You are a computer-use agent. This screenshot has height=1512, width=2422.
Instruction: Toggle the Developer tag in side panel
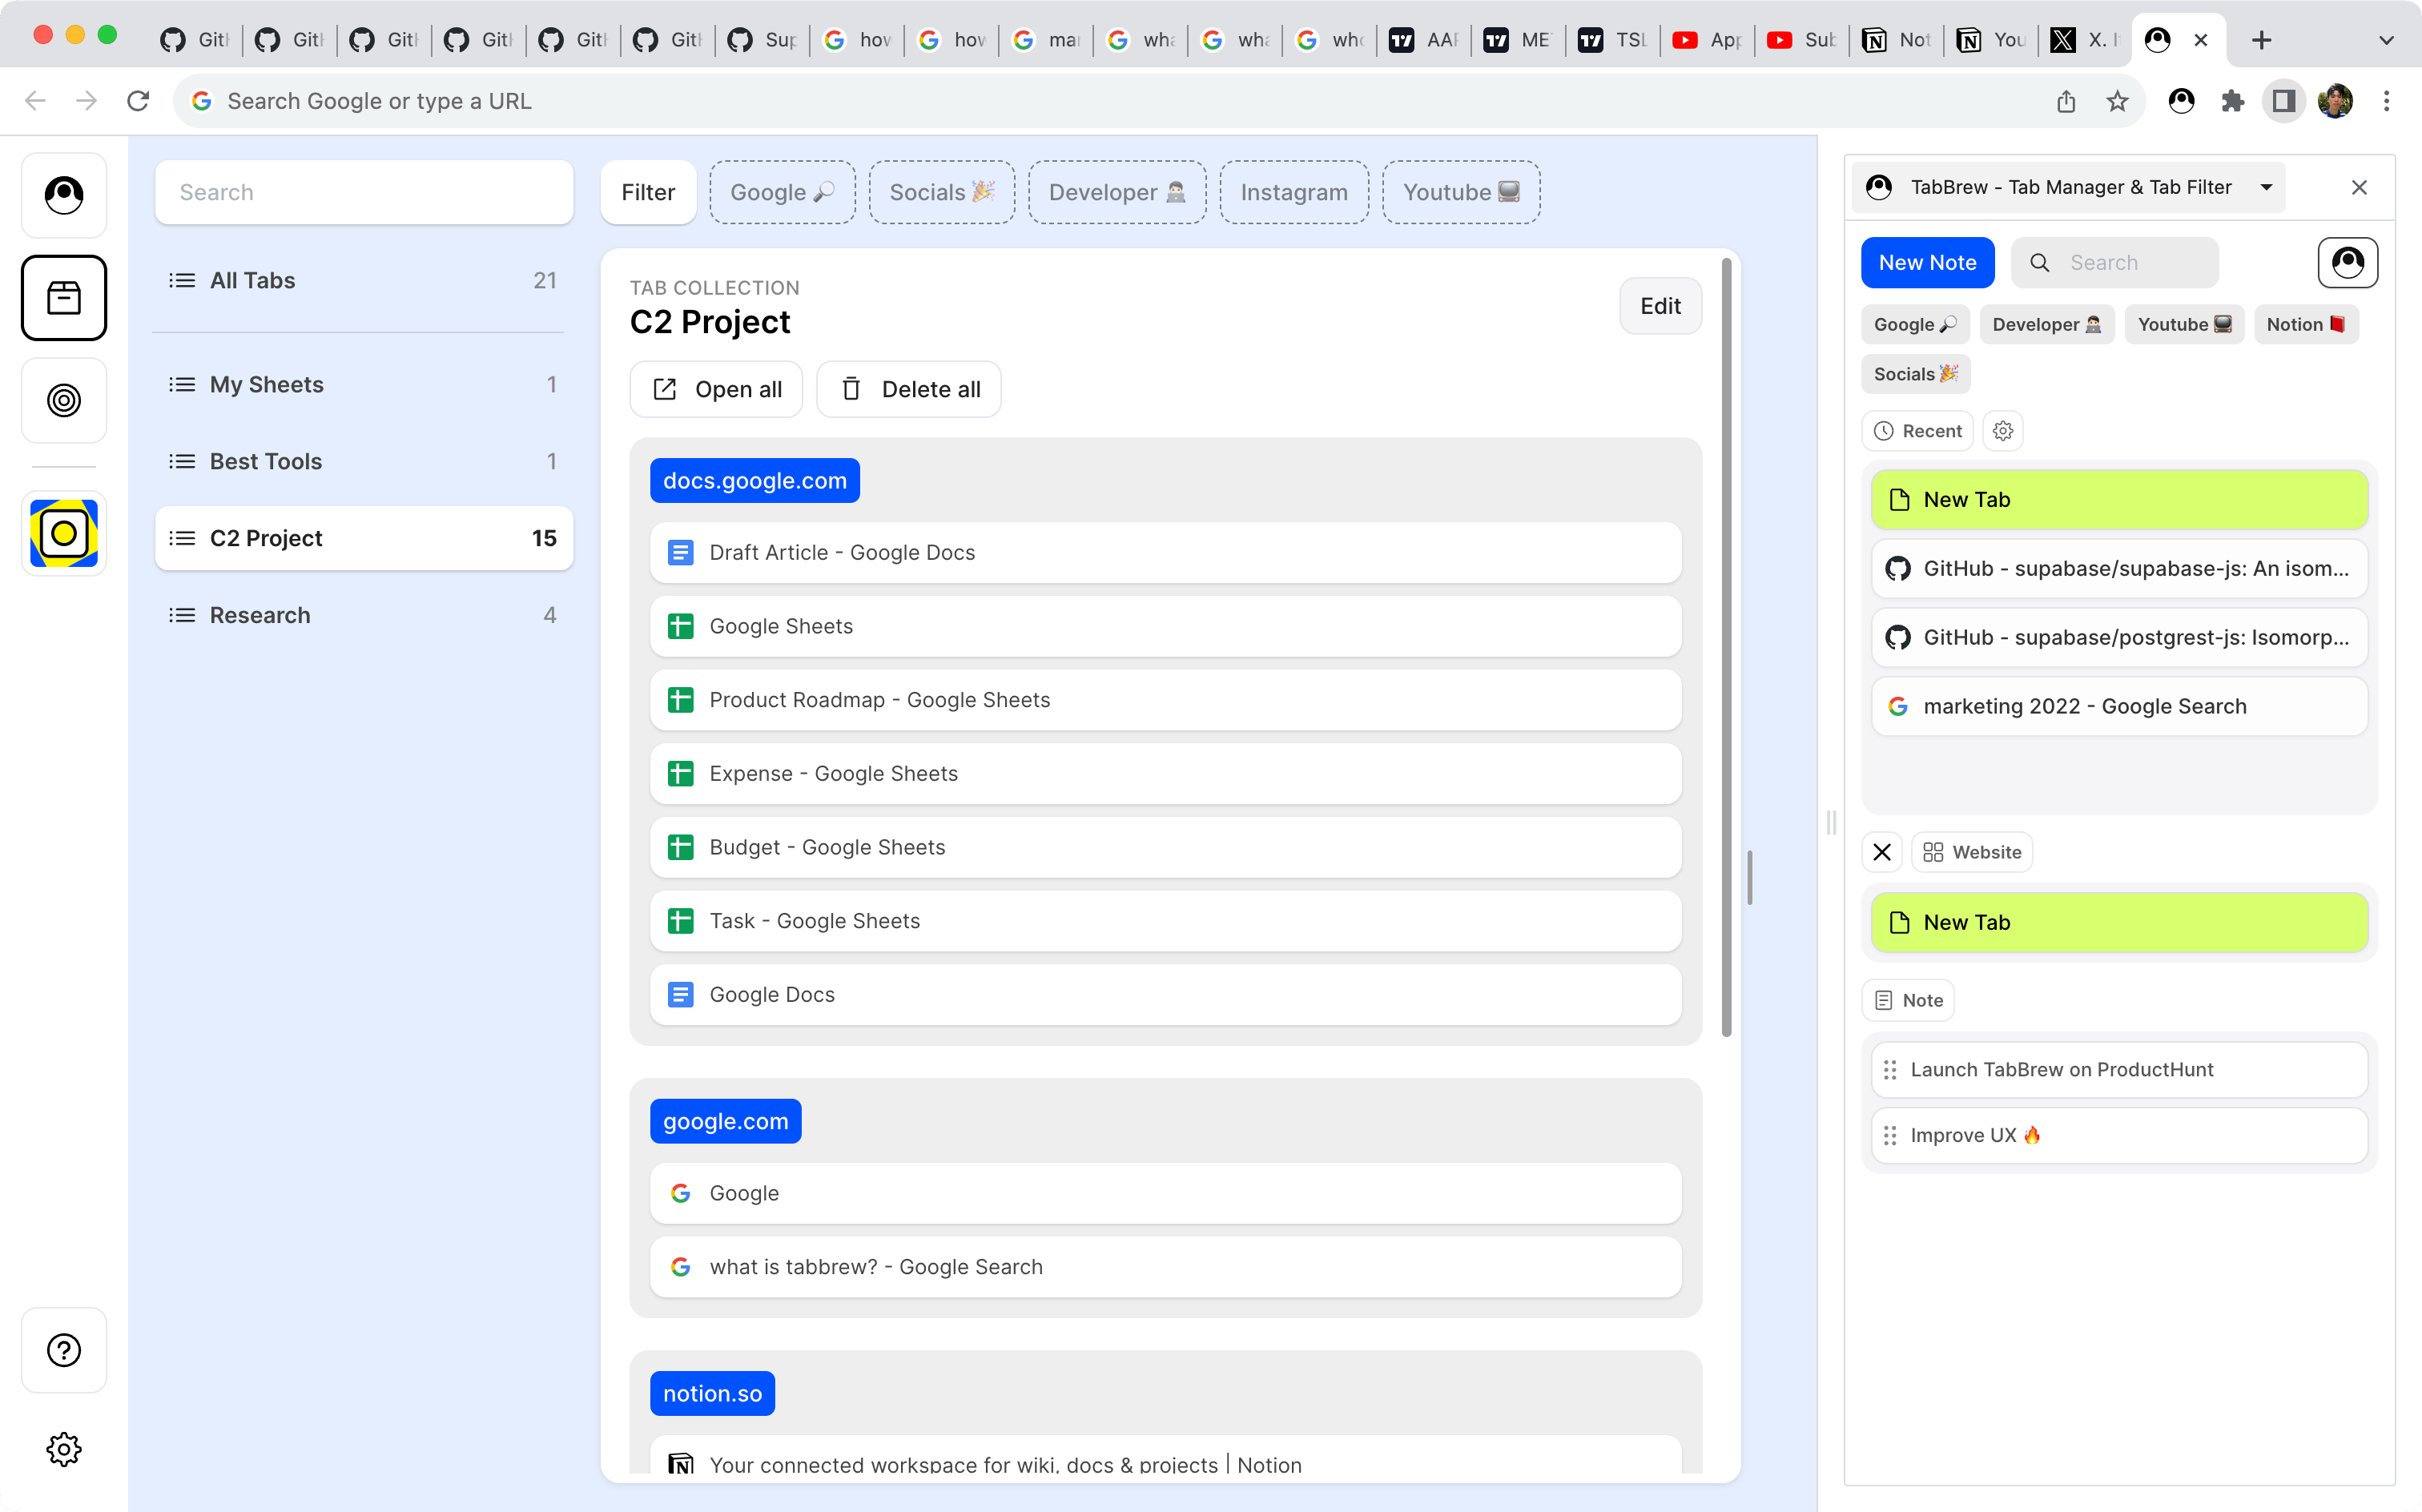click(2046, 324)
